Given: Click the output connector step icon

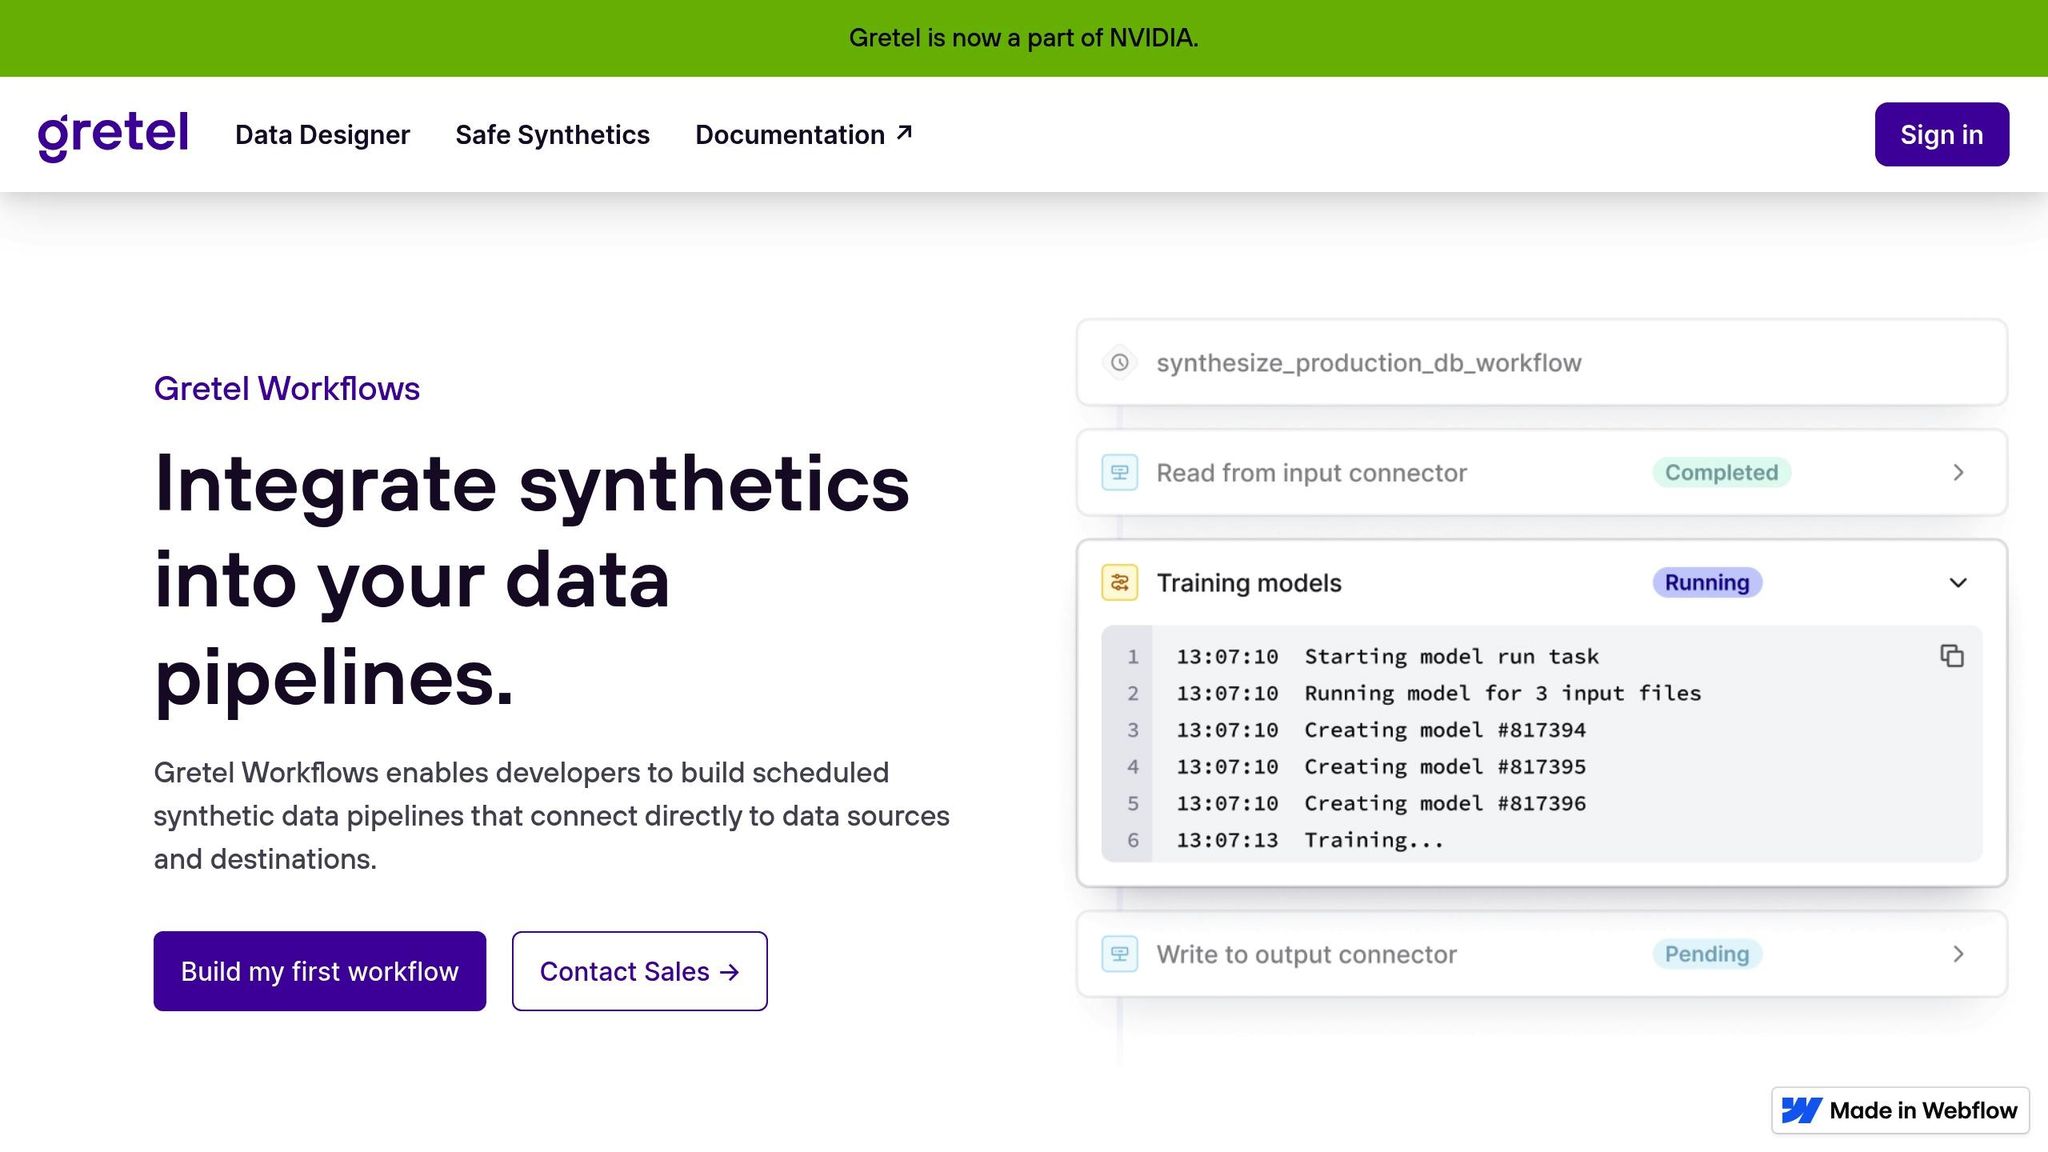Looking at the screenshot, I should 1120,954.
